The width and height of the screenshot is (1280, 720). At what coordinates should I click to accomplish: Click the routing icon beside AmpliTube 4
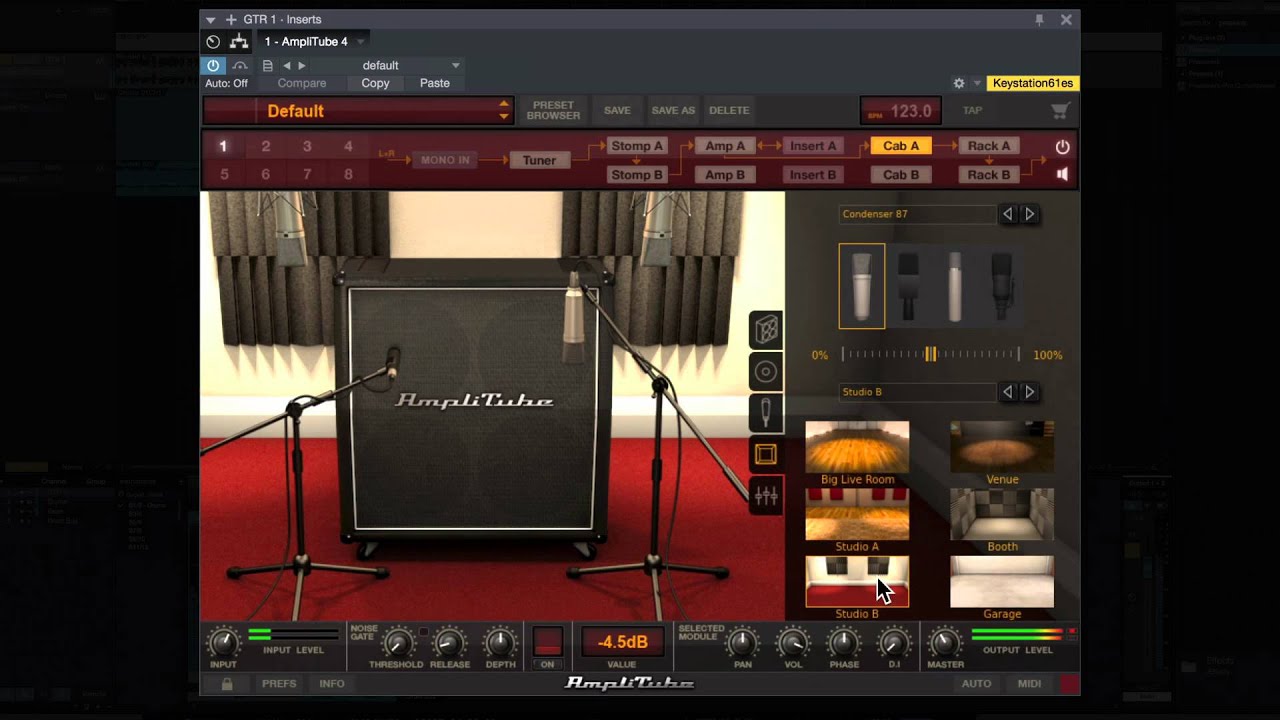tap(239, 41)
